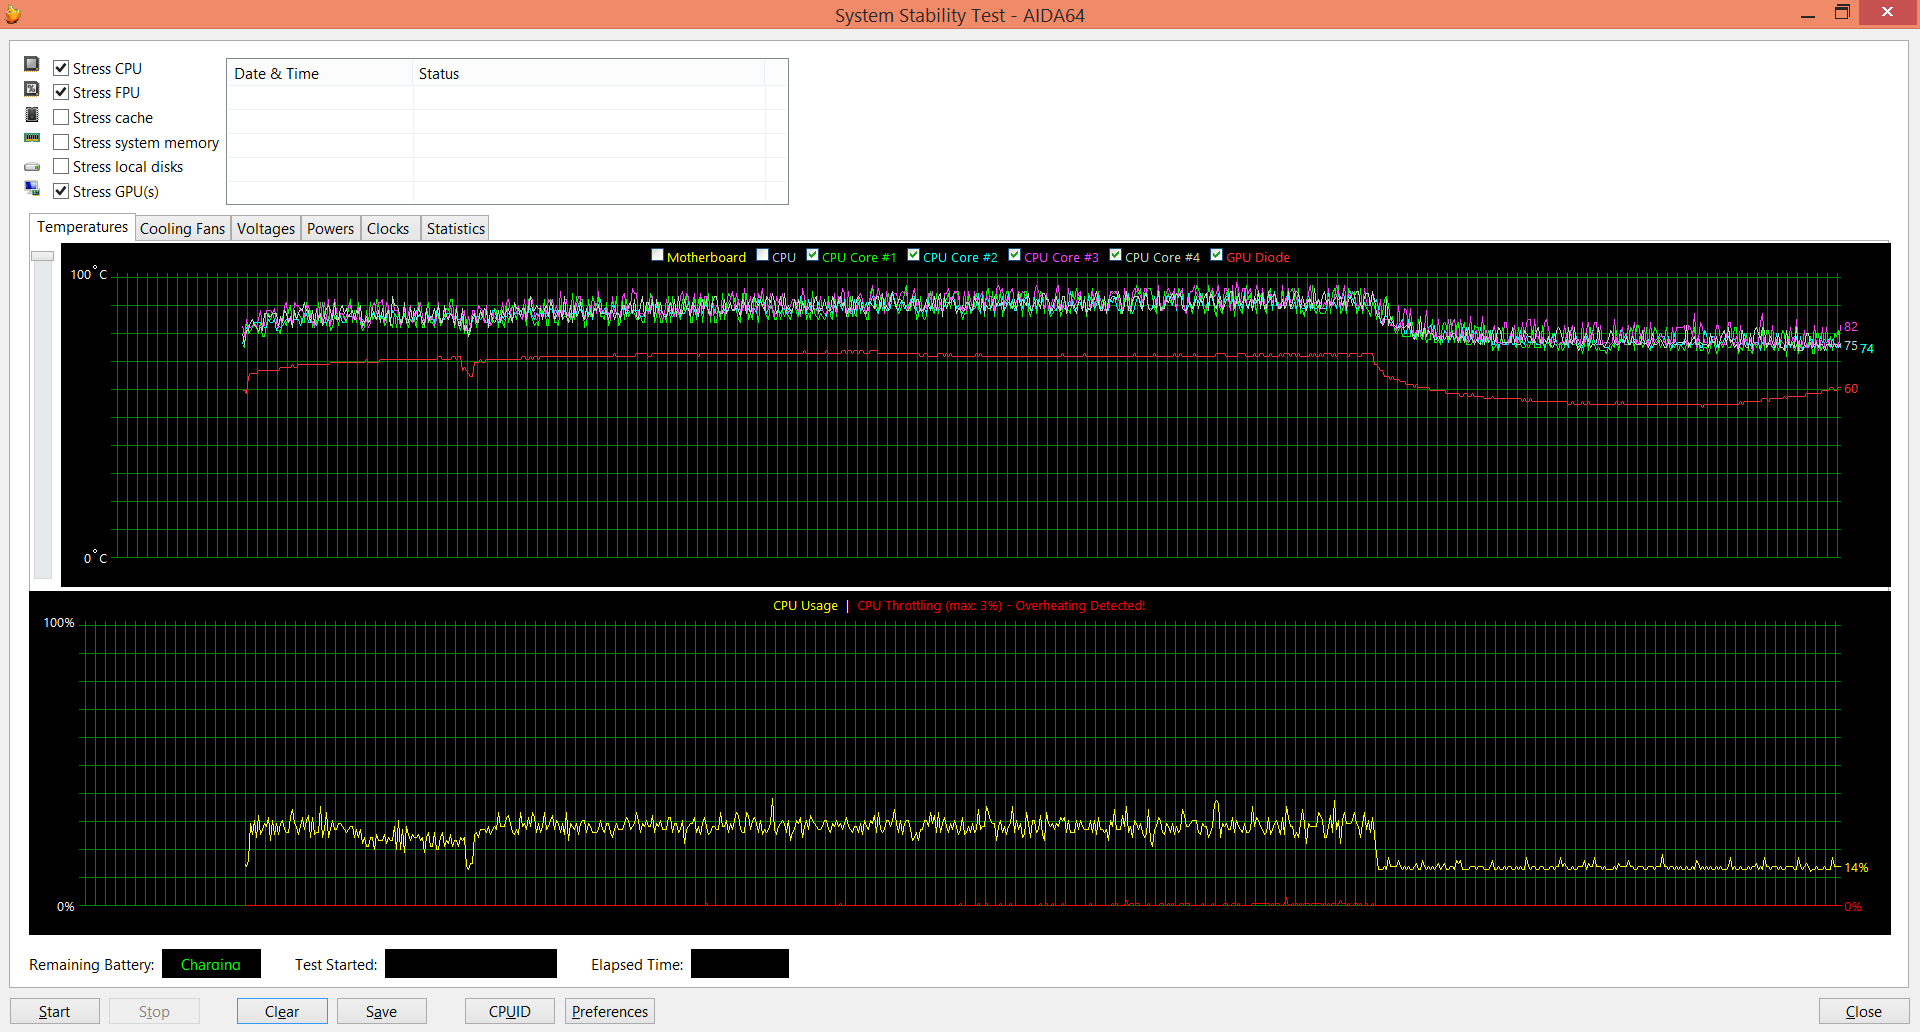View the Statistics tab

[456, 229]
